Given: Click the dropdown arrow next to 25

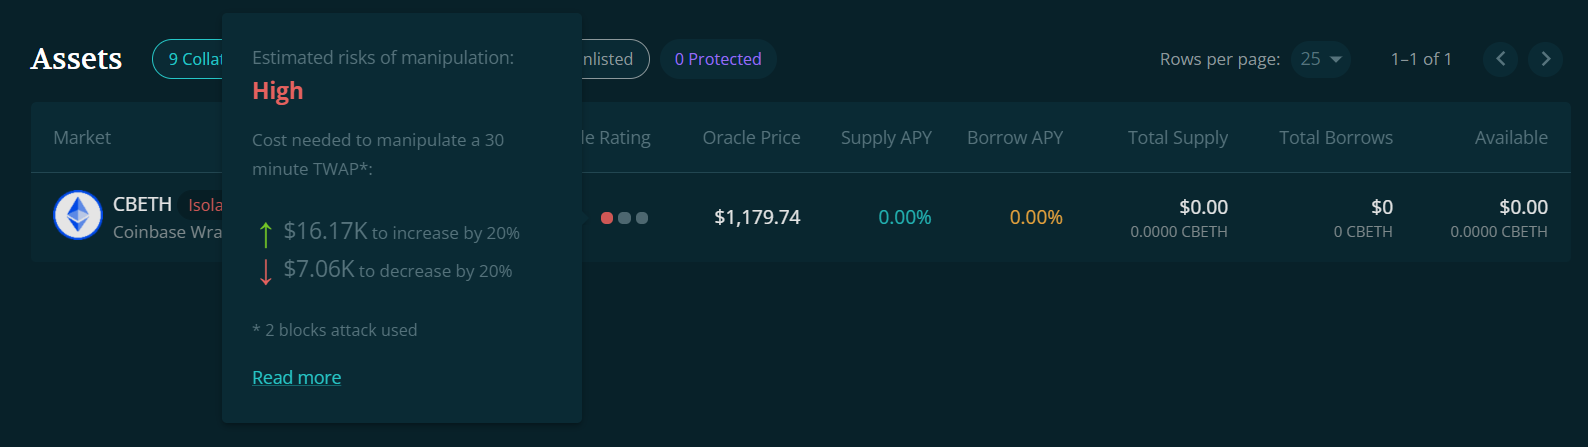Looking at the screenshot, I should [1336, 59].
